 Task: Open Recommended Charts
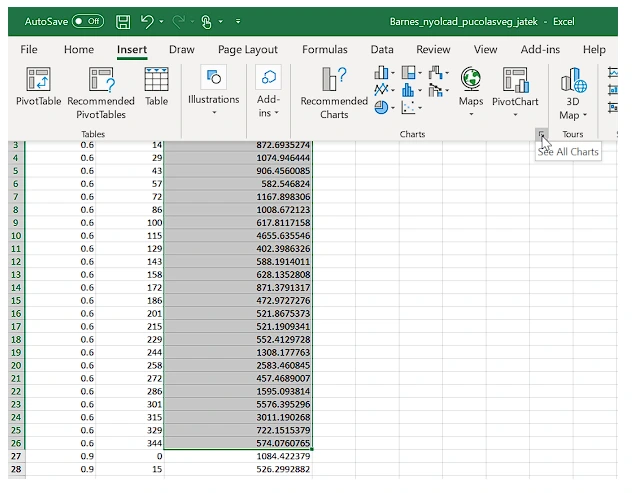(x=334, y=92)
